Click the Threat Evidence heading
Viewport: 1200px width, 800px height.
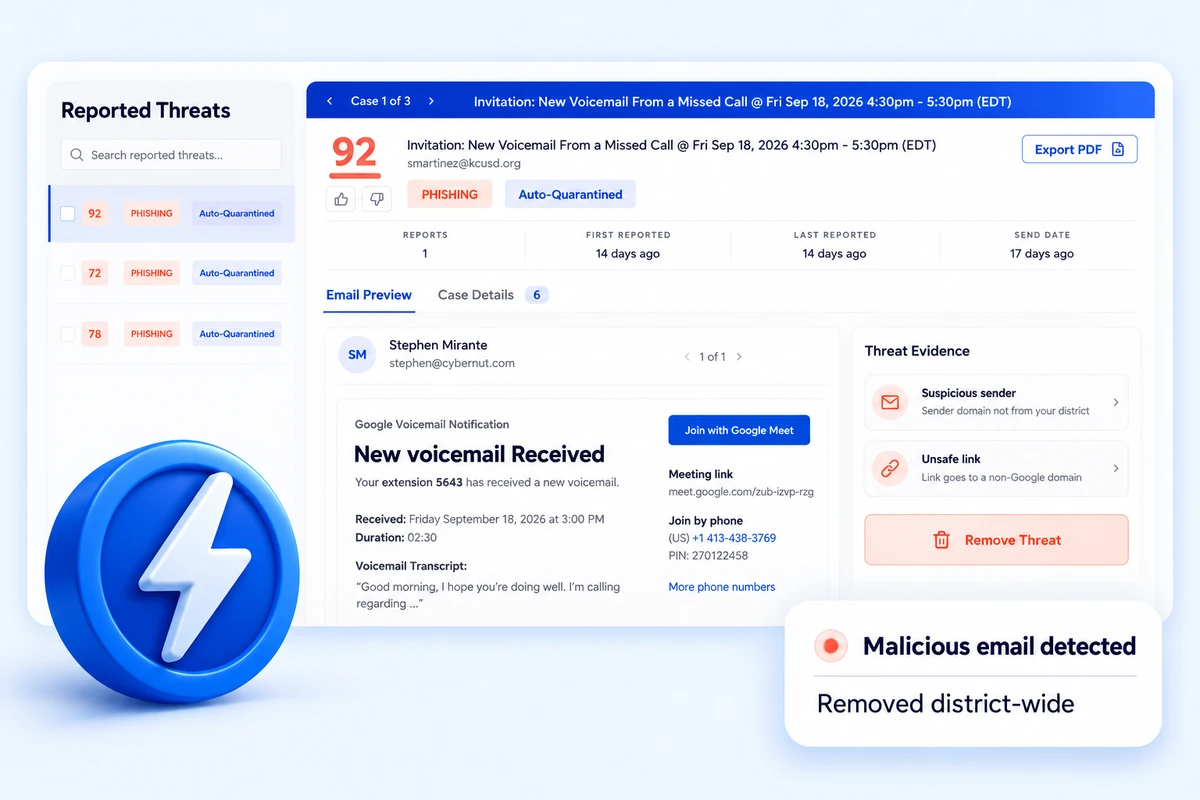[x=917, y=351]
